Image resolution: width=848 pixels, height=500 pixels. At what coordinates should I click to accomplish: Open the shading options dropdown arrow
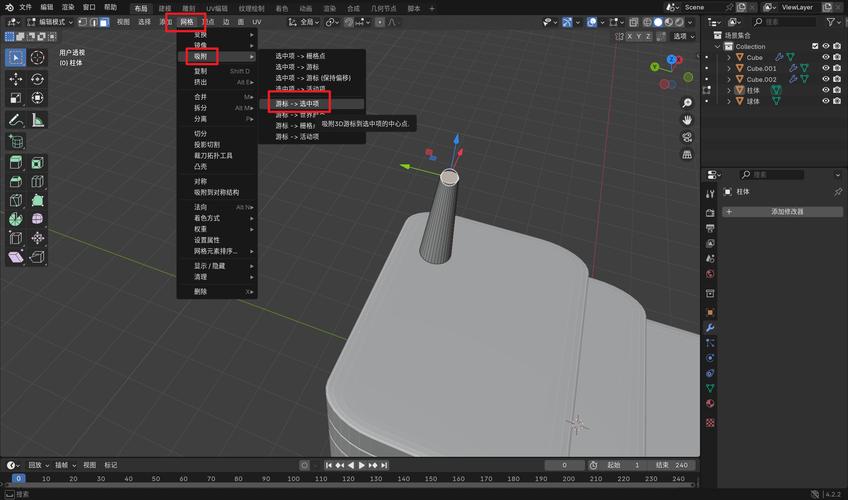[690, 22]
